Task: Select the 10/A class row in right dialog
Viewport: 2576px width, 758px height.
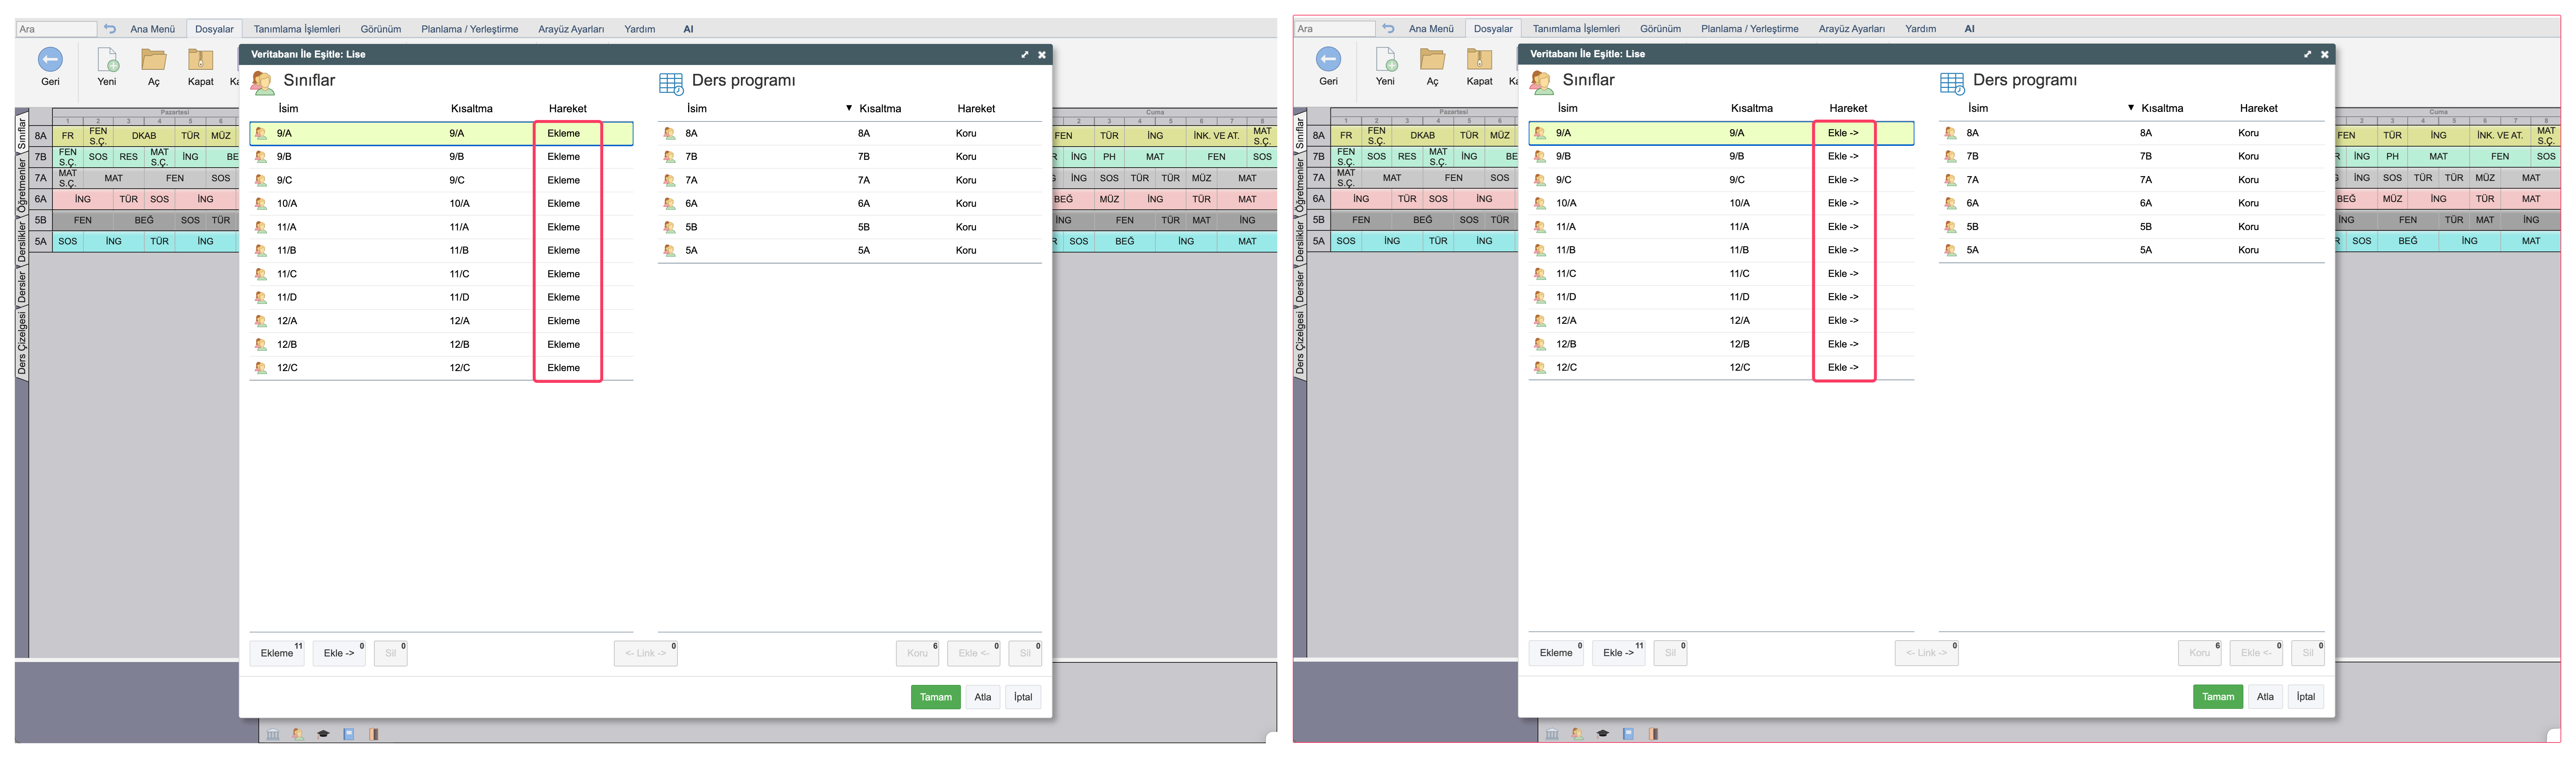Action: click(x=1721, y=203)
